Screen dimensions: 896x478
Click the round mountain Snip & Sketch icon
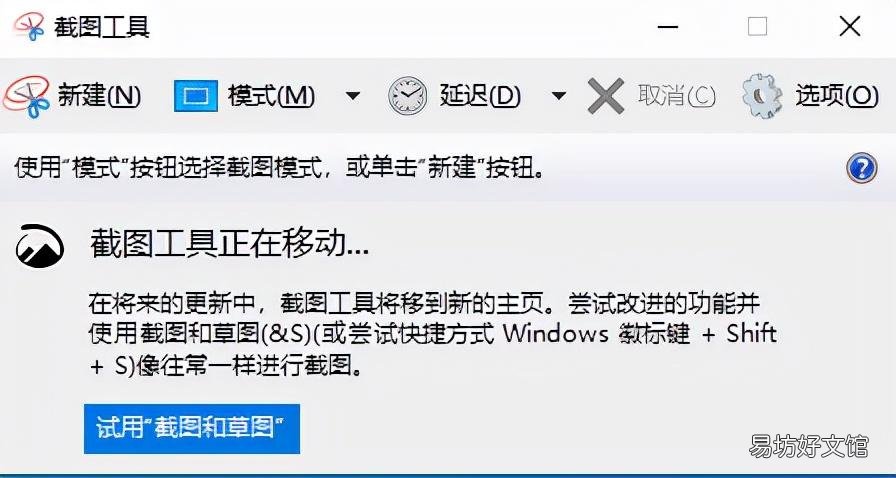point(40,246)
